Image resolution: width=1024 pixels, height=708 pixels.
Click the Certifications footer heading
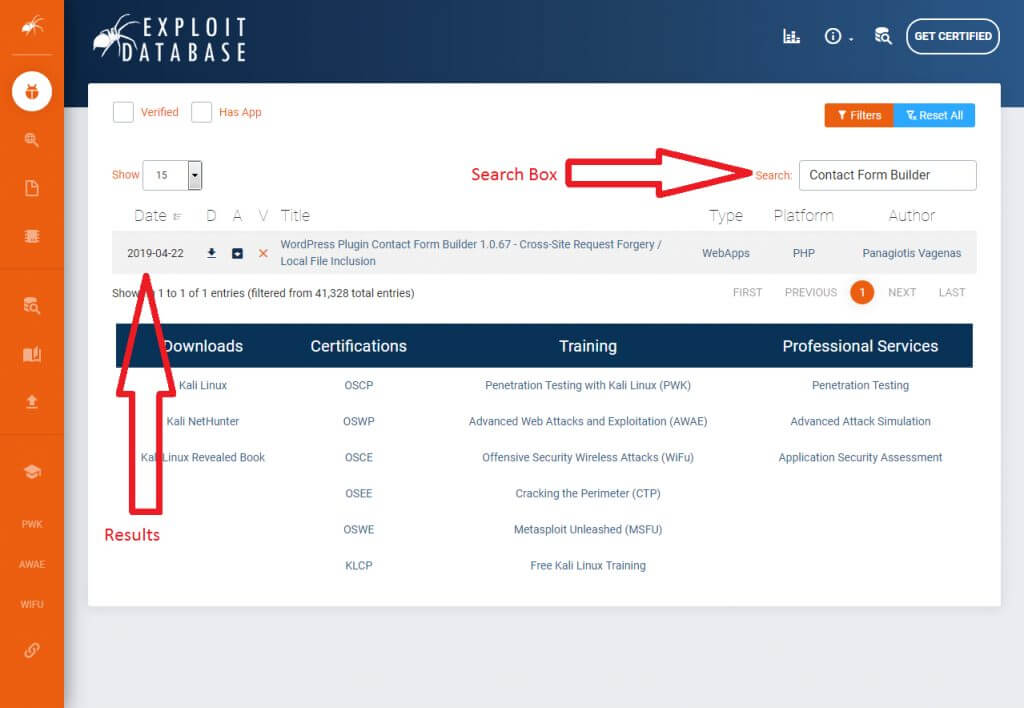359,346
